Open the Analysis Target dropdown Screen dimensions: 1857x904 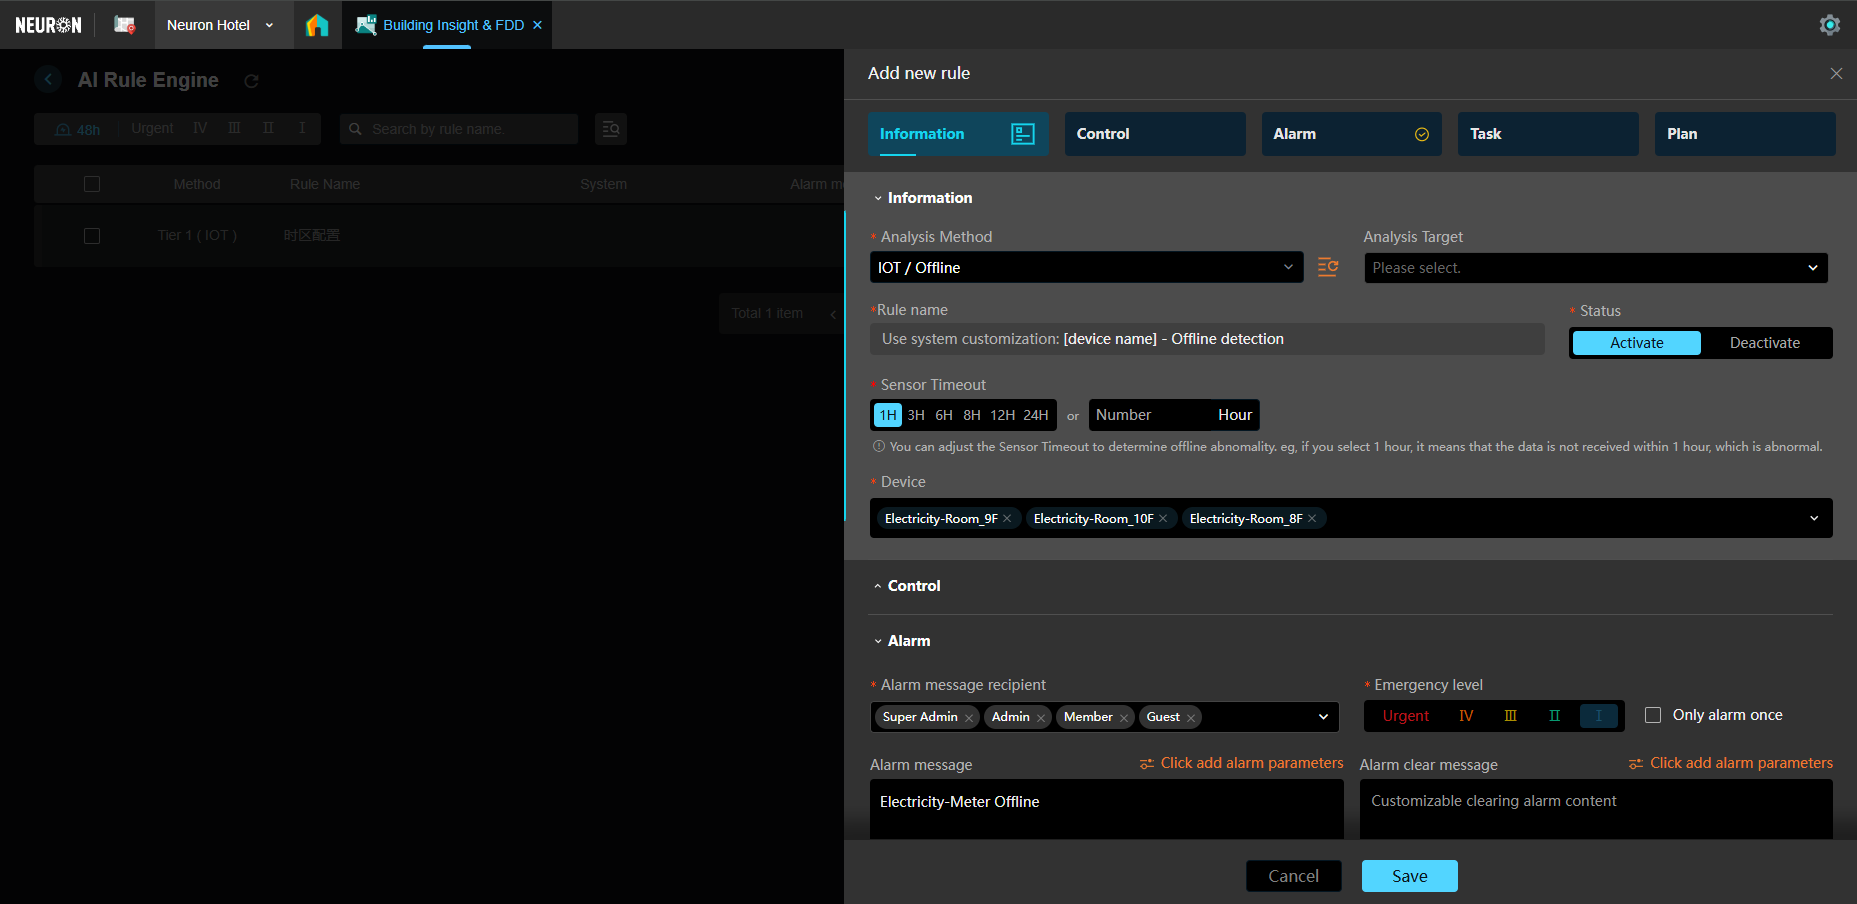pos(1595,268)
